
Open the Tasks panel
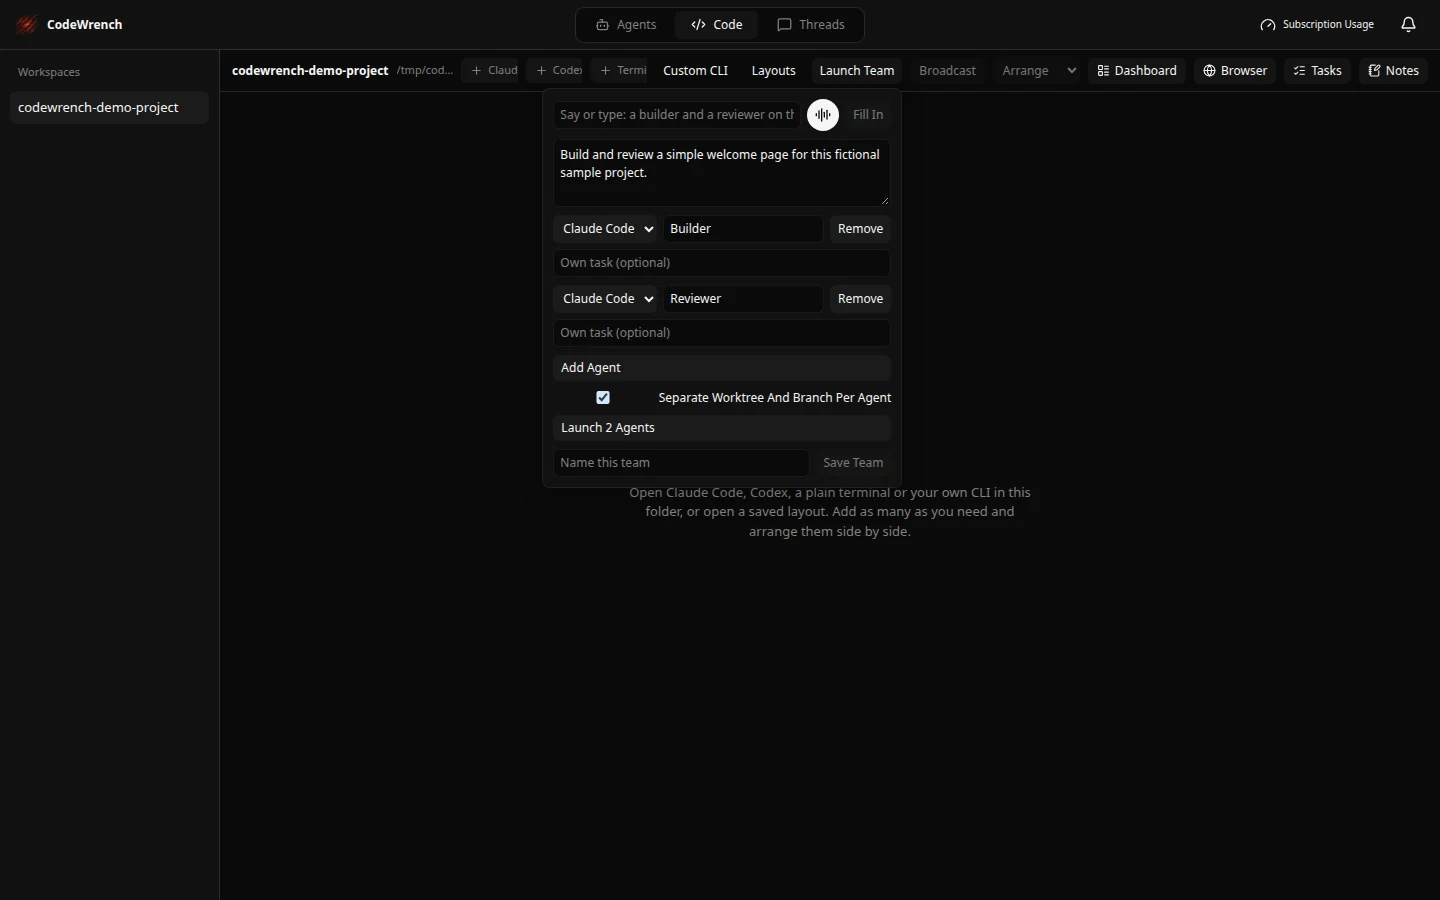pyautogui.click(x=1317, y=71)
